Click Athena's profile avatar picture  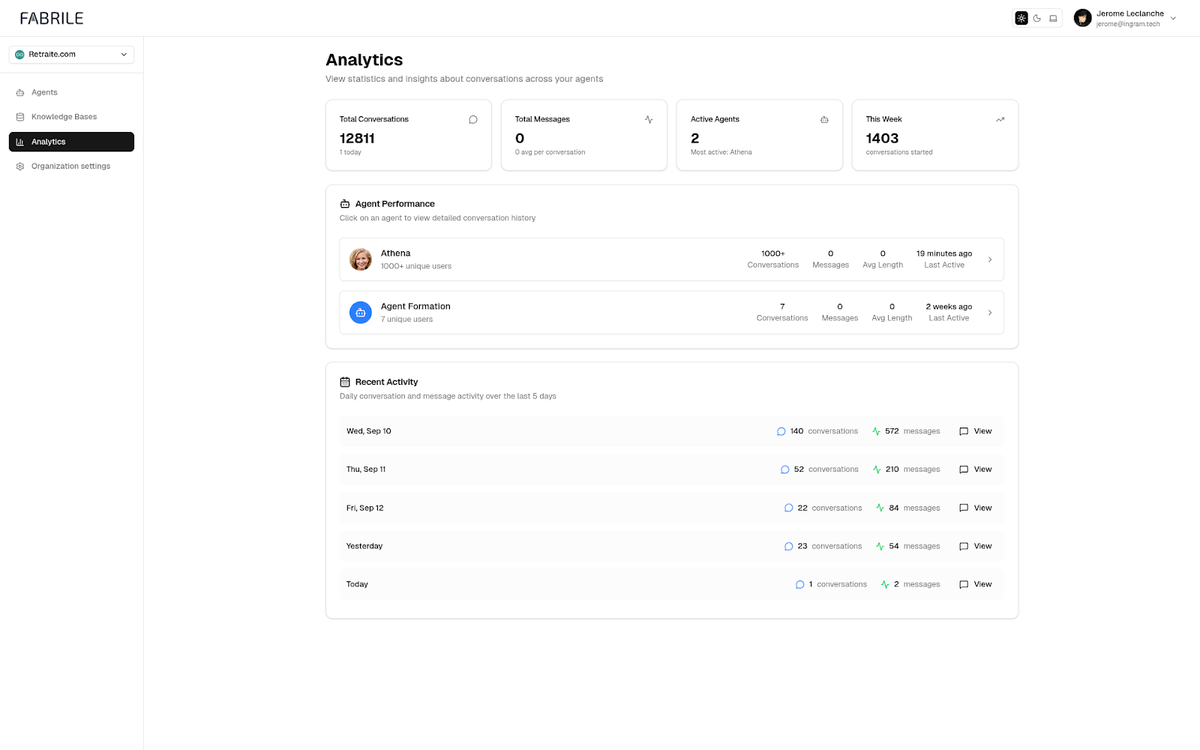[360, 258]
